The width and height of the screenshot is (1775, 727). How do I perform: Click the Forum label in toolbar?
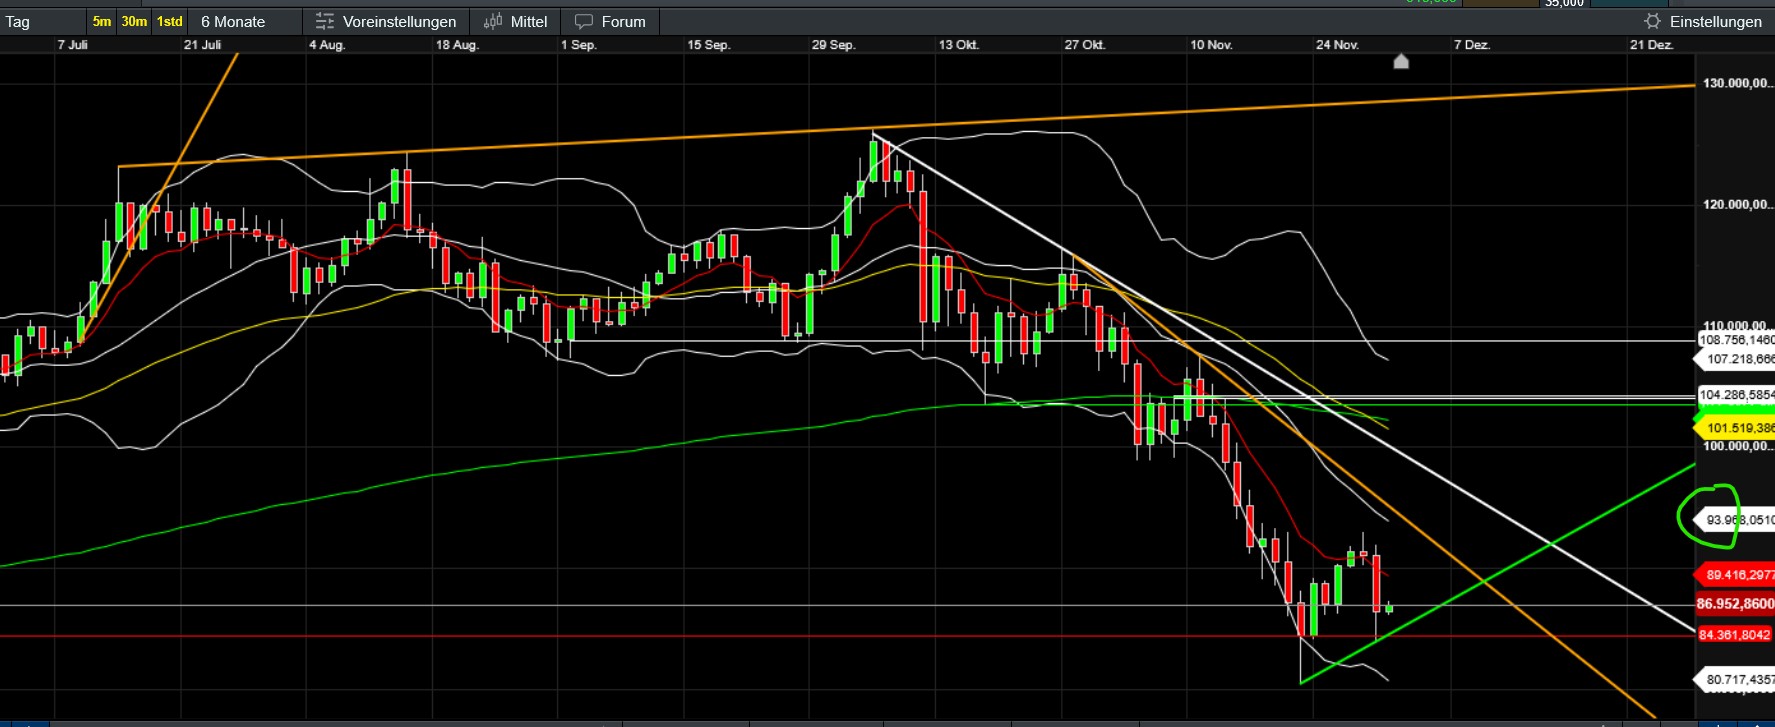[623, 21]
